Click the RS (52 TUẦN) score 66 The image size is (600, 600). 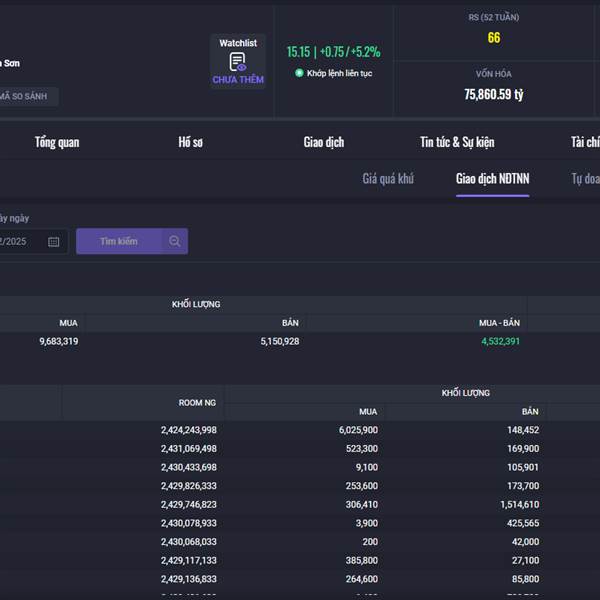494,38
